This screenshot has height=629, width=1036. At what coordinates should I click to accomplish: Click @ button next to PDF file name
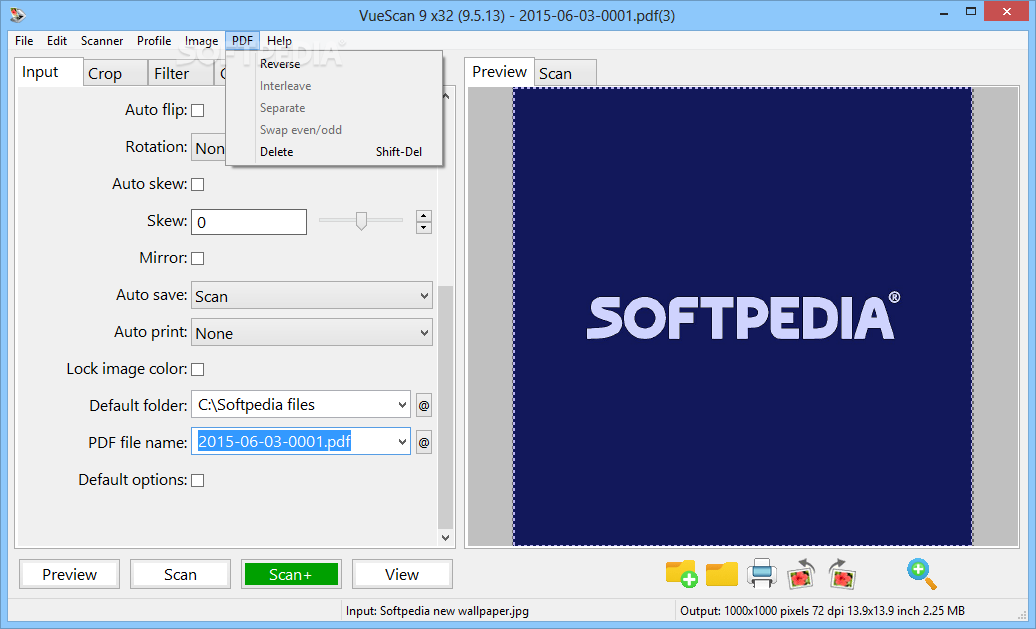click(424, 442)
